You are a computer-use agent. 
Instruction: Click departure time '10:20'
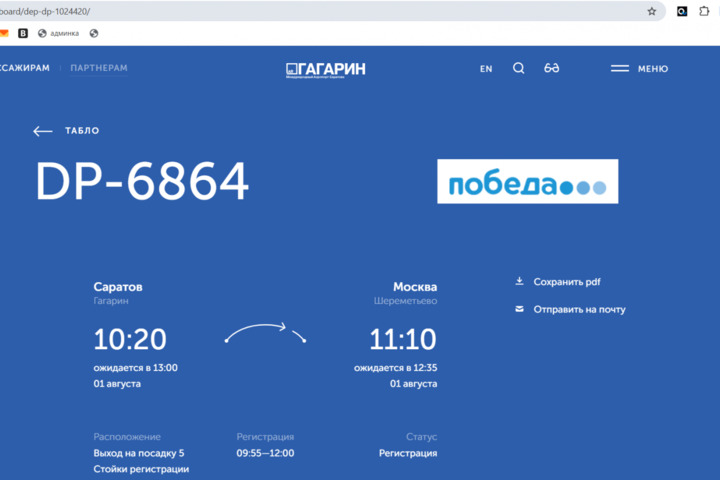pos(130,339)
